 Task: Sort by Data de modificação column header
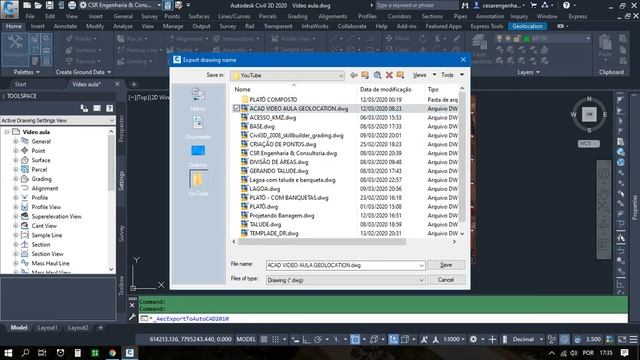pyautogui.click(x=386, y=89)
